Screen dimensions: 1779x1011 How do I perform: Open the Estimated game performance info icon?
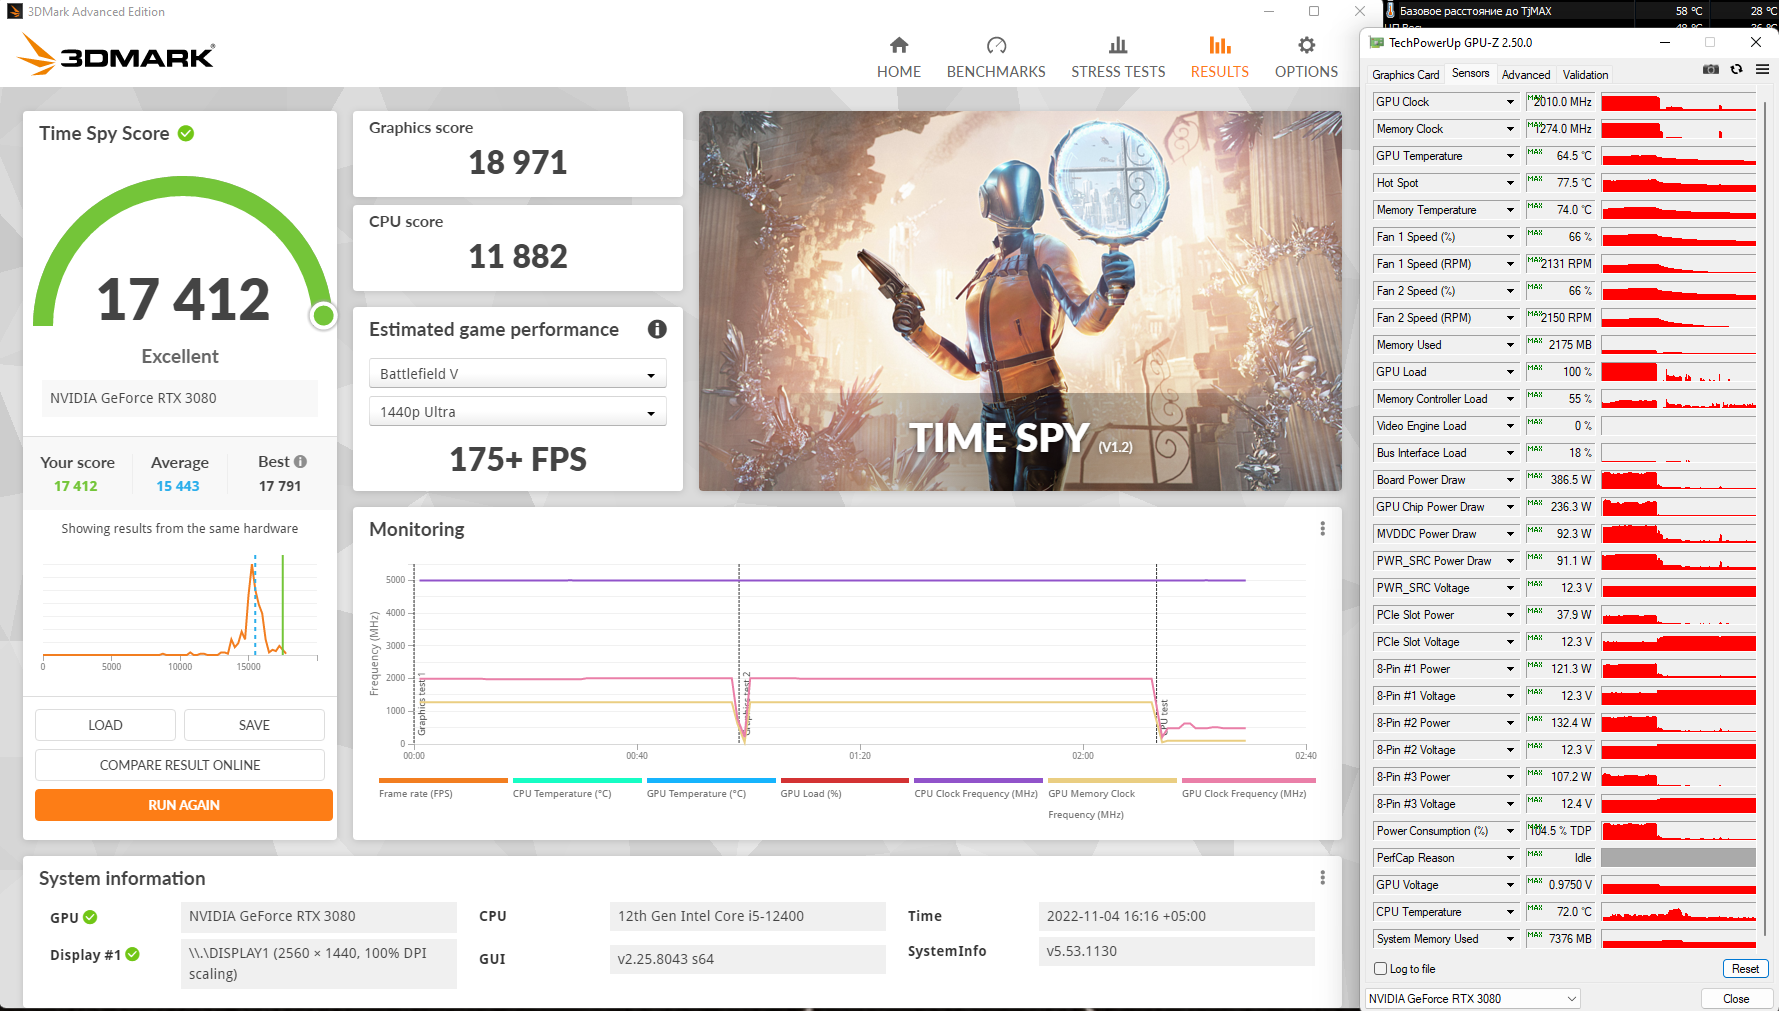pyautogui.click(x=657, y=329)
